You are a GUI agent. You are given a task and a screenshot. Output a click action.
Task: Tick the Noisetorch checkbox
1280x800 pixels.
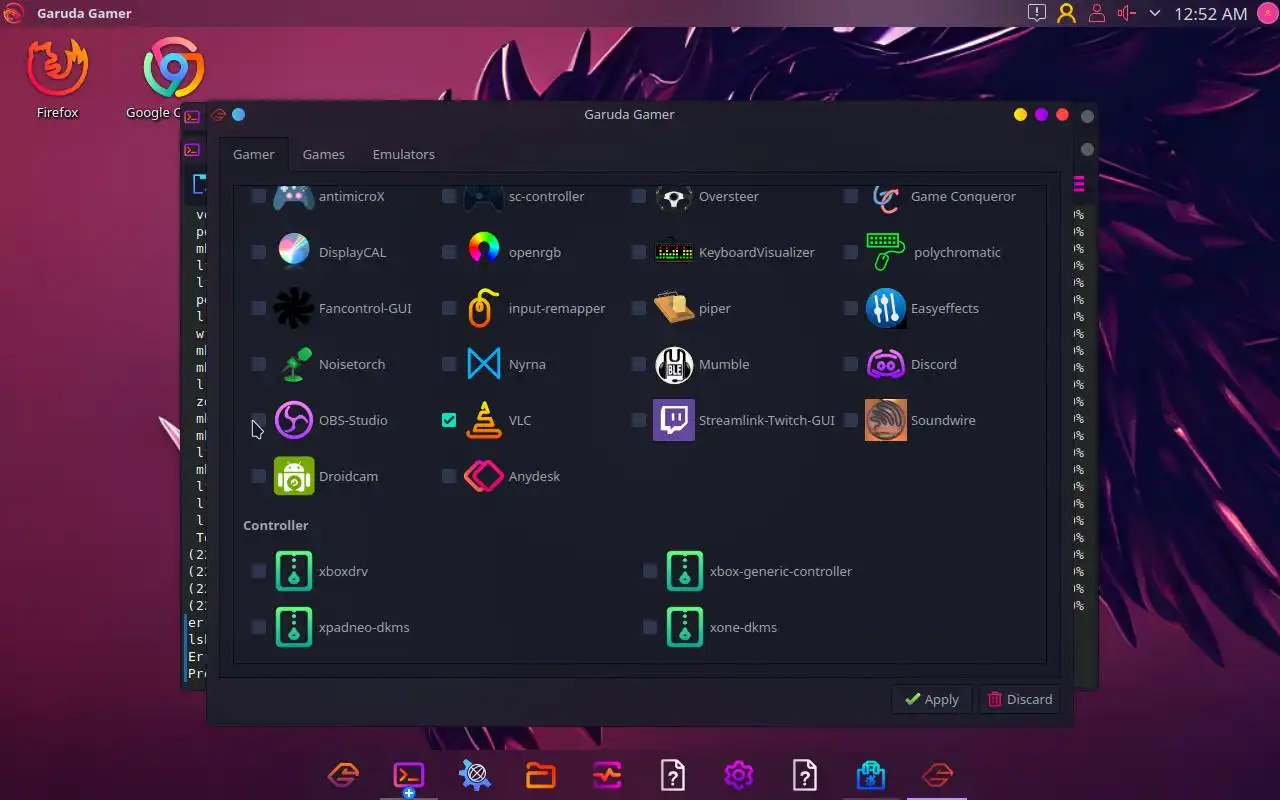[259, 364]
